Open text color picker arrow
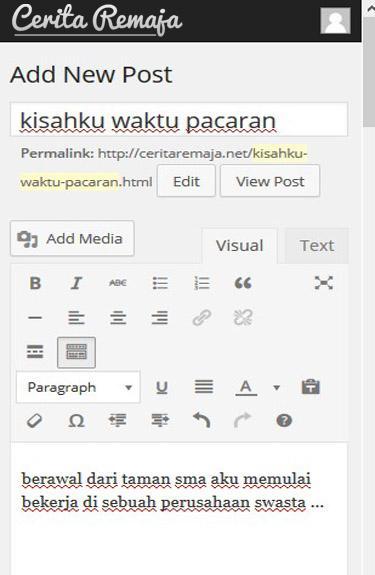The width and height of the screenshot is (375, 575). click(277, 387)
